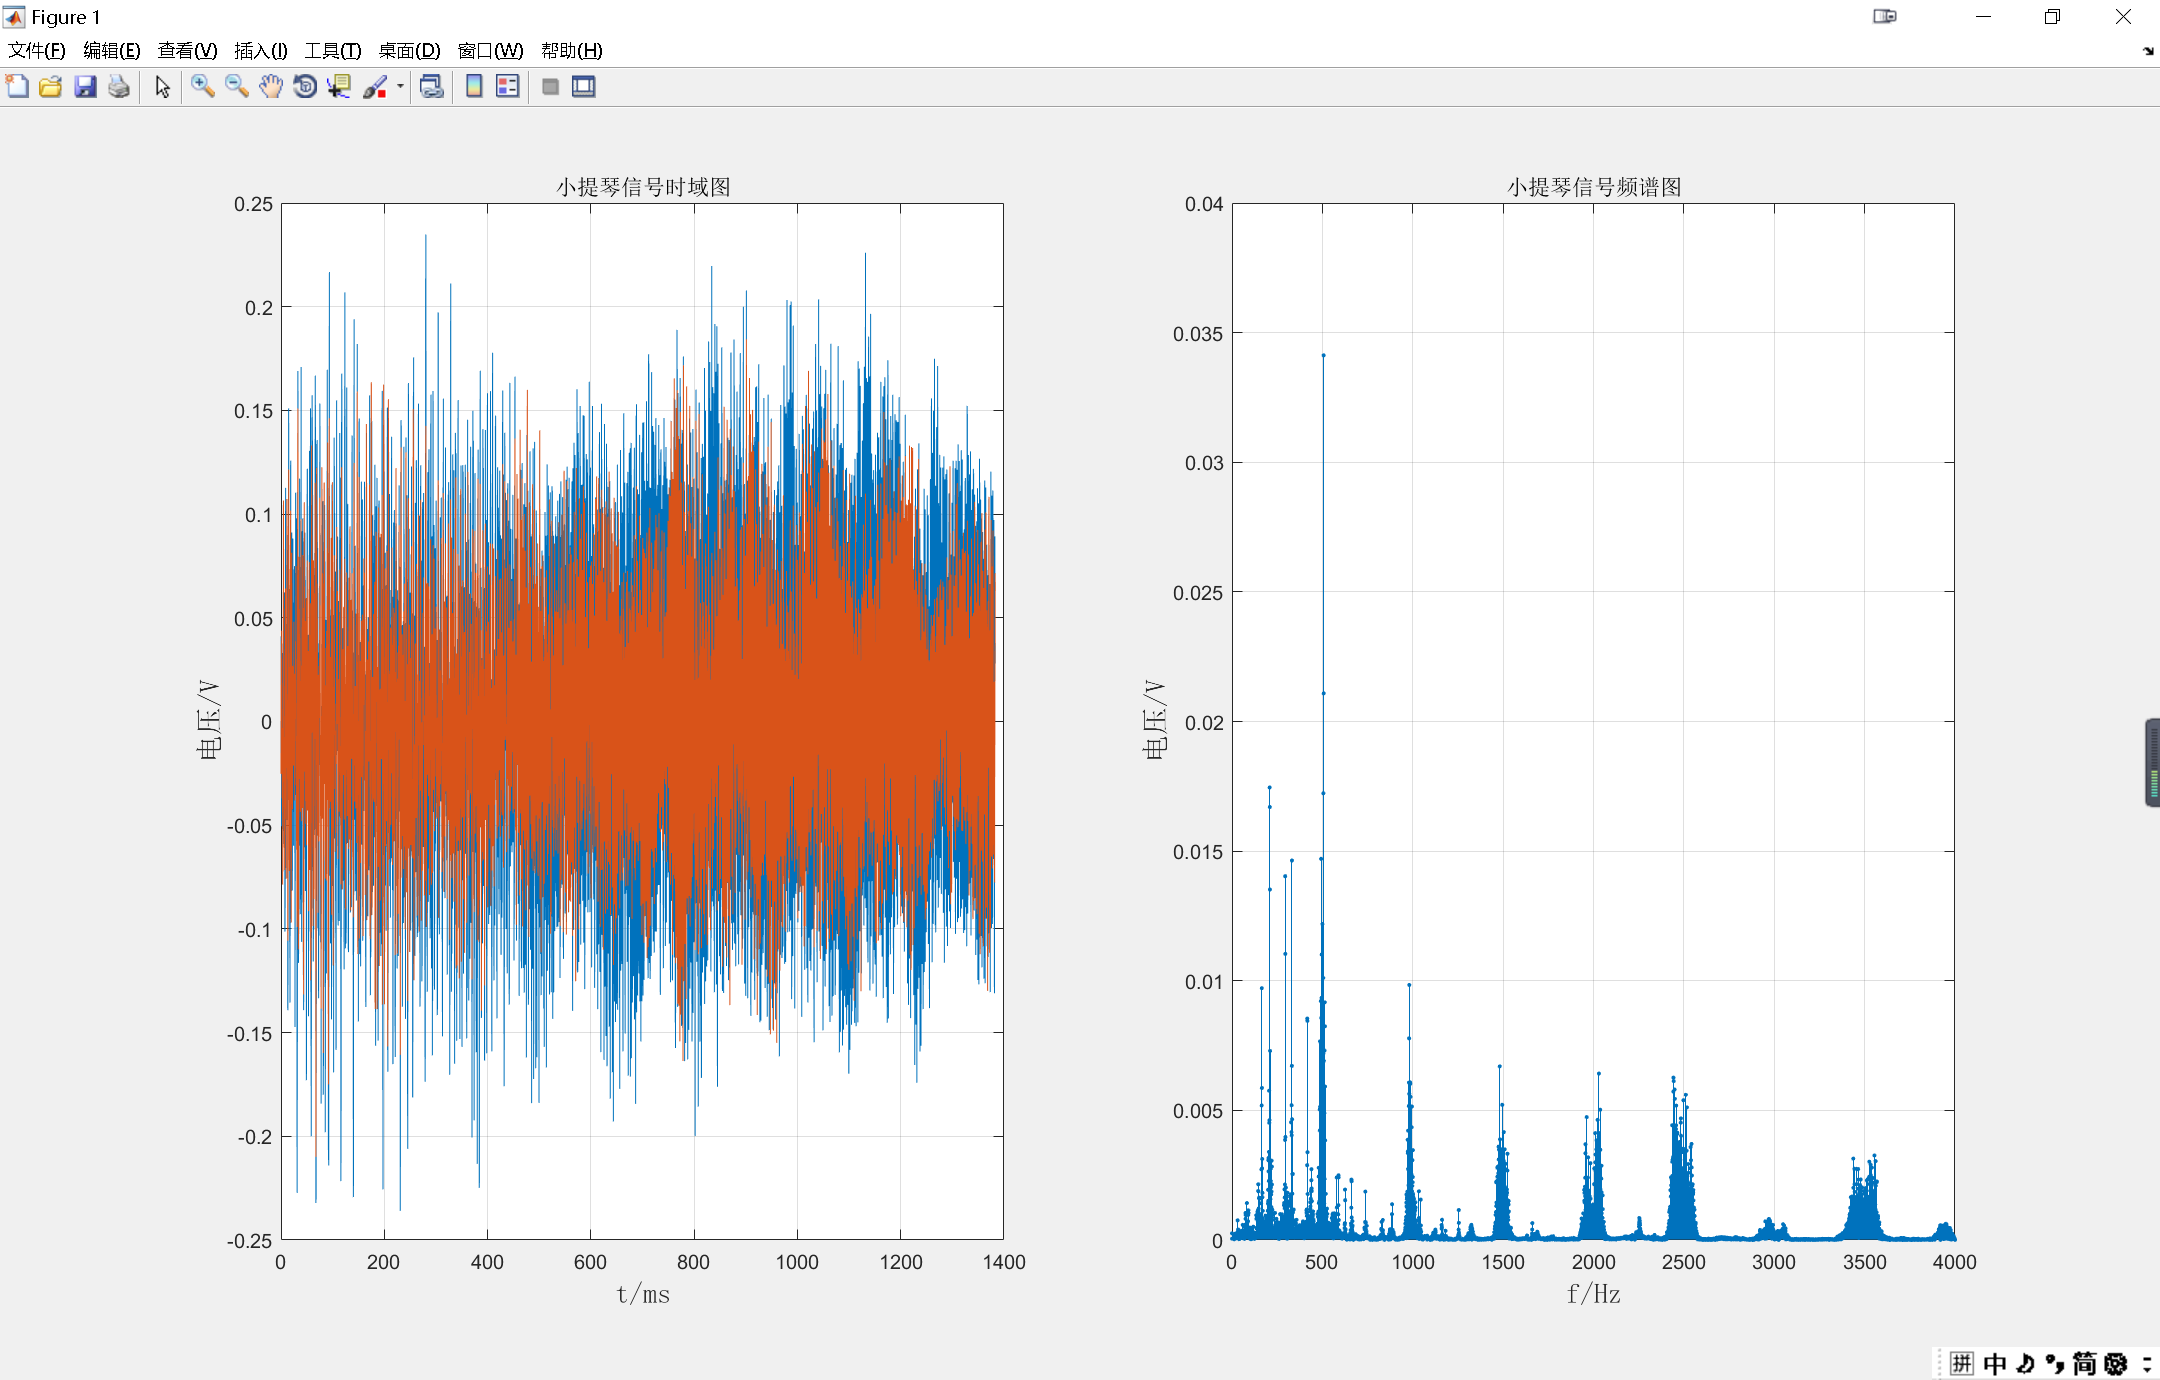Click the Show Plot Tools button
Screen dimensions: 2160x1380
click(584, 87)
